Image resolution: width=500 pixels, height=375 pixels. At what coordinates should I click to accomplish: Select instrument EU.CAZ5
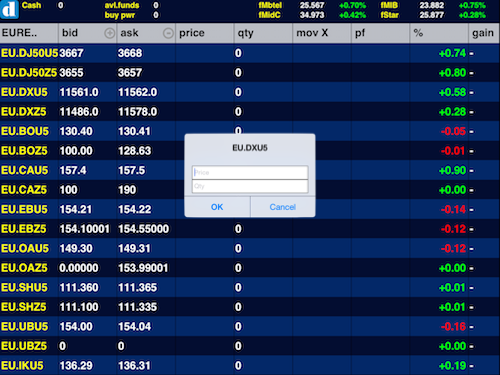tap(24, 190)
